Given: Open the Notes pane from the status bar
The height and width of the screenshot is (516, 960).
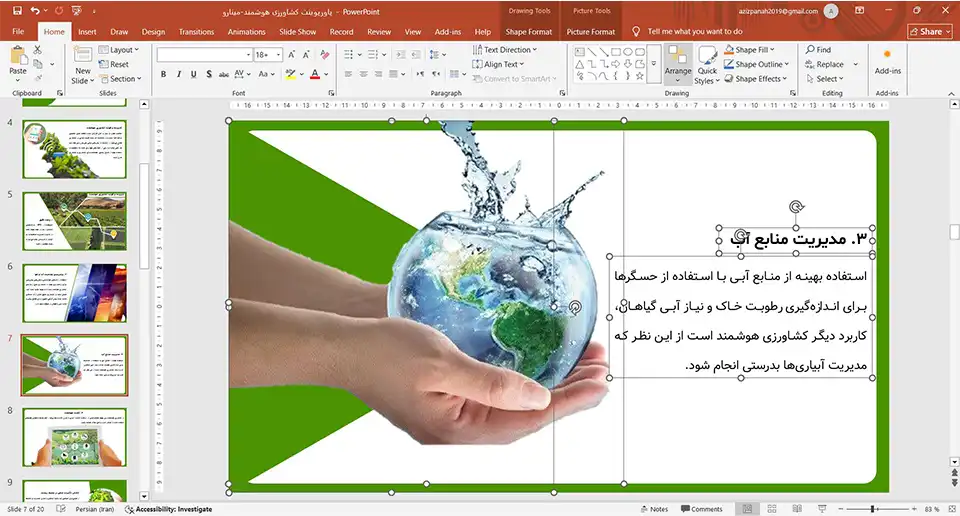Looking at the screenshot, I should tap(654, 509).
